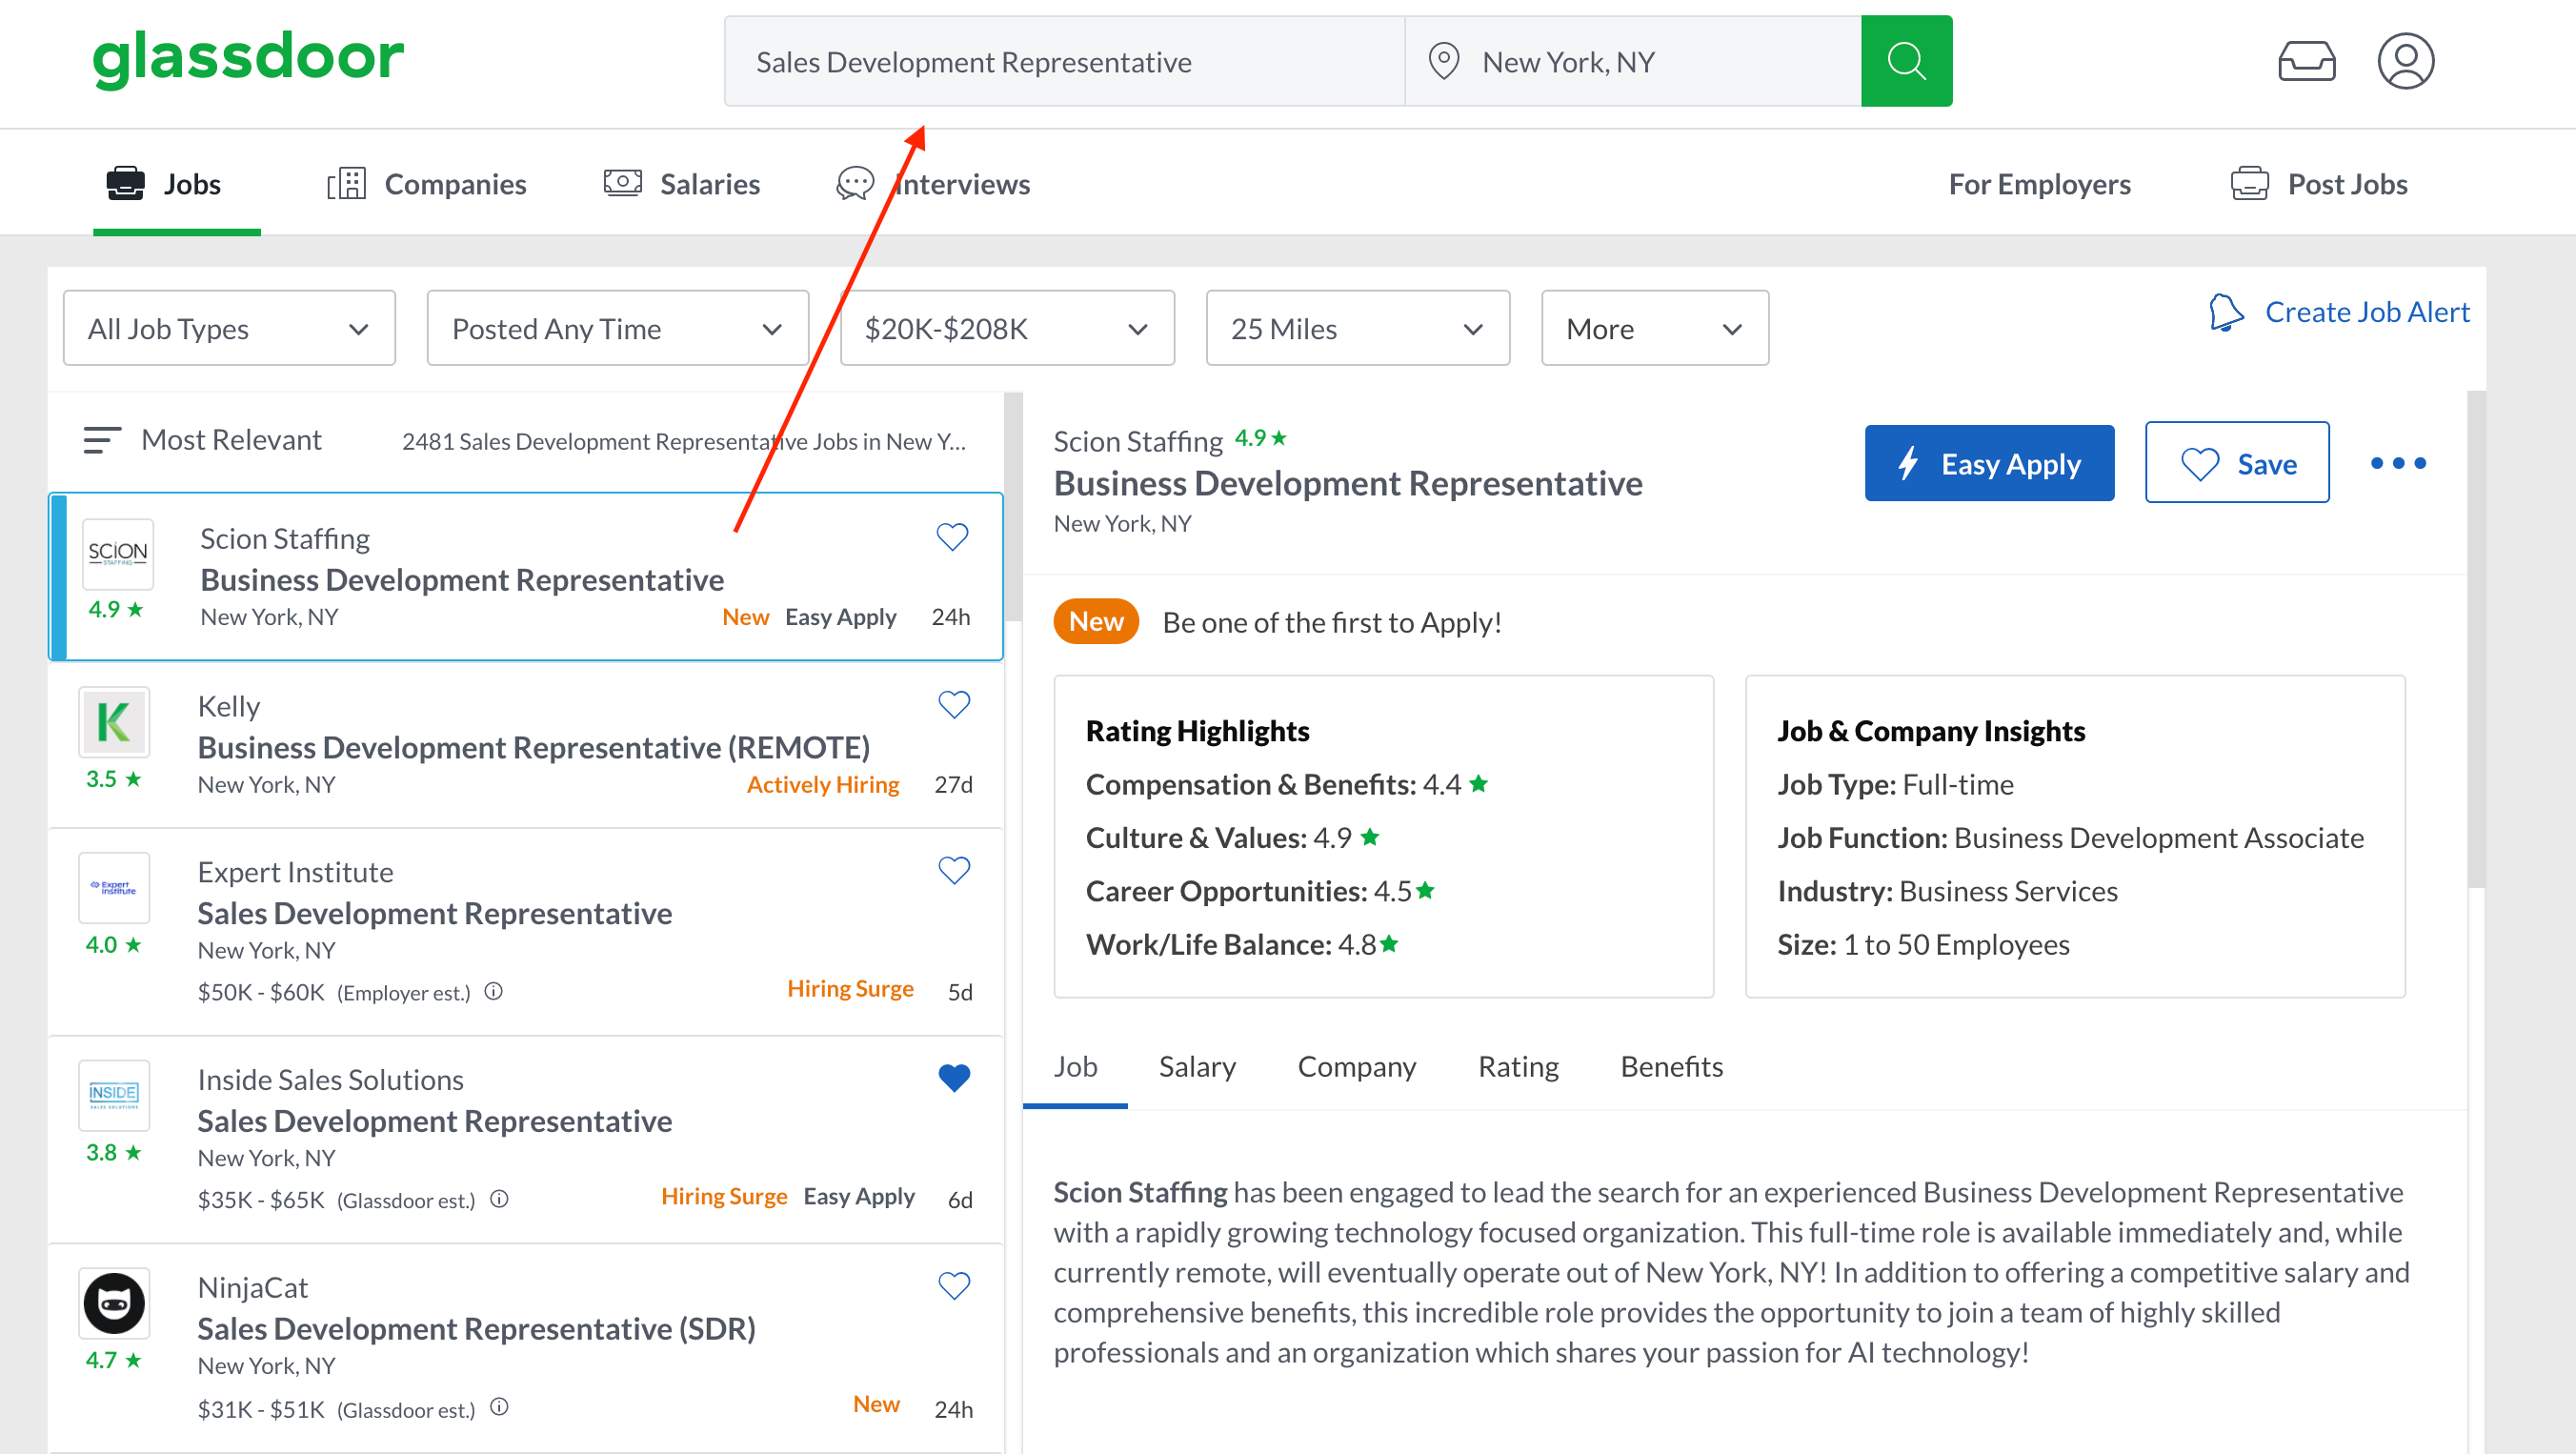Click the notification bell in Create Job Alert
The height and width of the screenshot is (1454, 2576).
coord(2226,312)
